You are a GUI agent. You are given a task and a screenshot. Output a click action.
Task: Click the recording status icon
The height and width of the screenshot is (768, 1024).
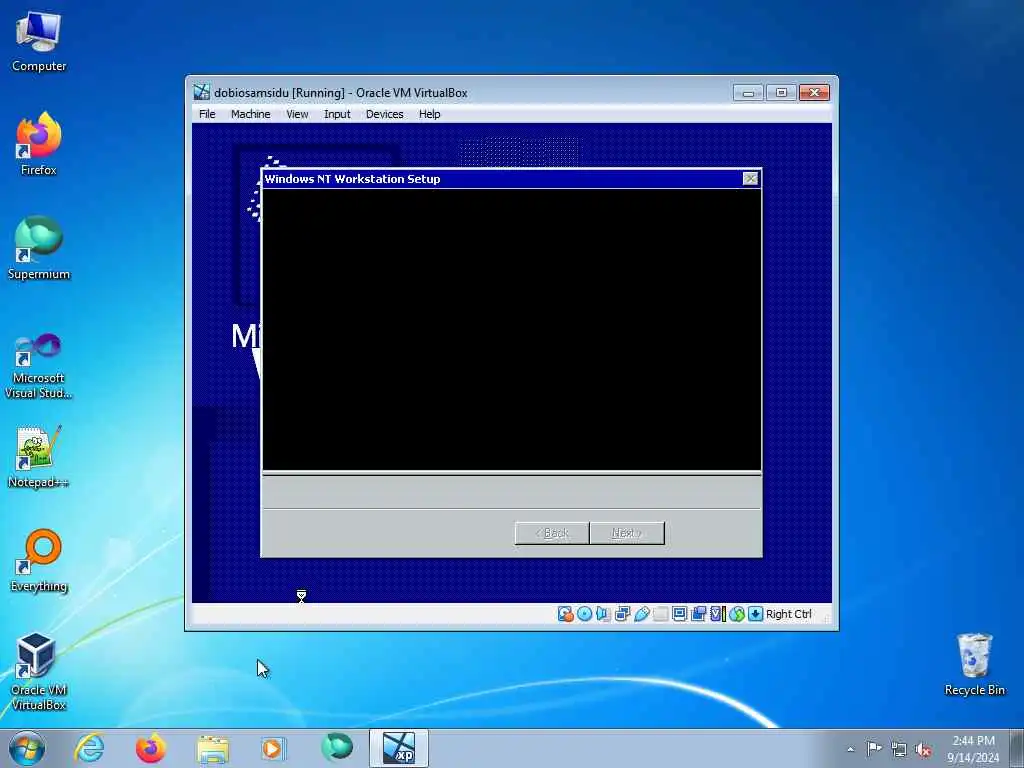tap(699, 614)
